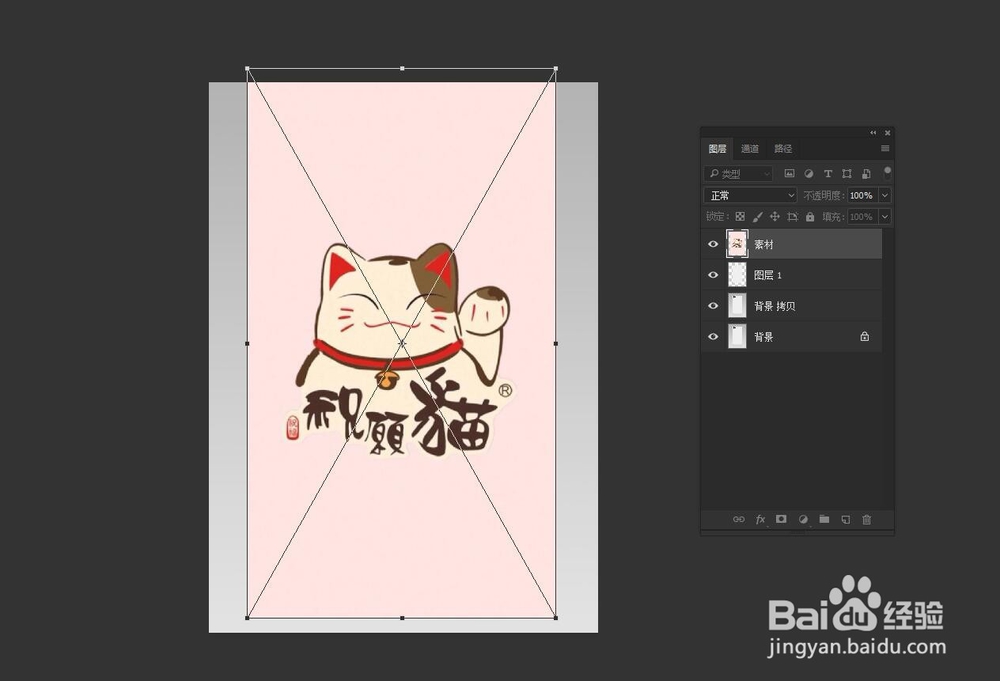Image resolution: width=1000 pixels, height=681 pixels.
Task: Collapse the panel with double-arrow icon
Action: (x=873, y=133)
